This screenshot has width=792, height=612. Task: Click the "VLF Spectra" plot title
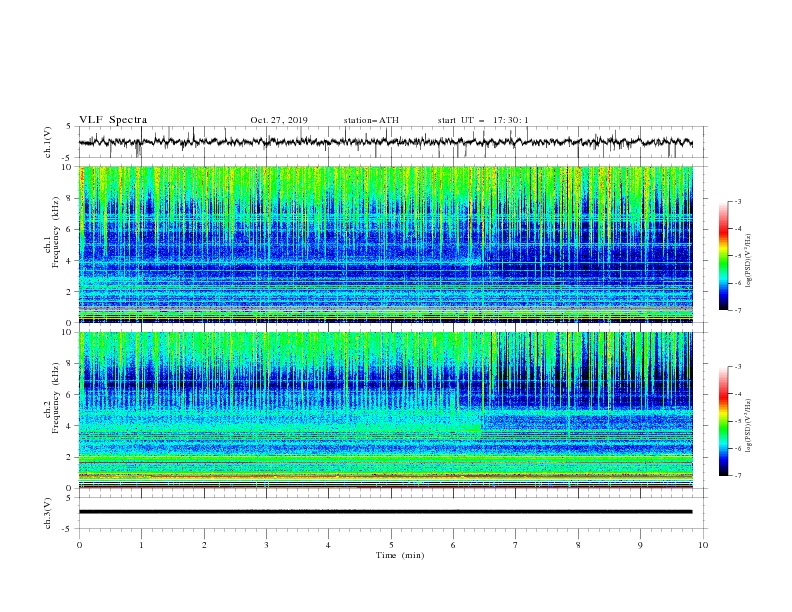(113, 120)
